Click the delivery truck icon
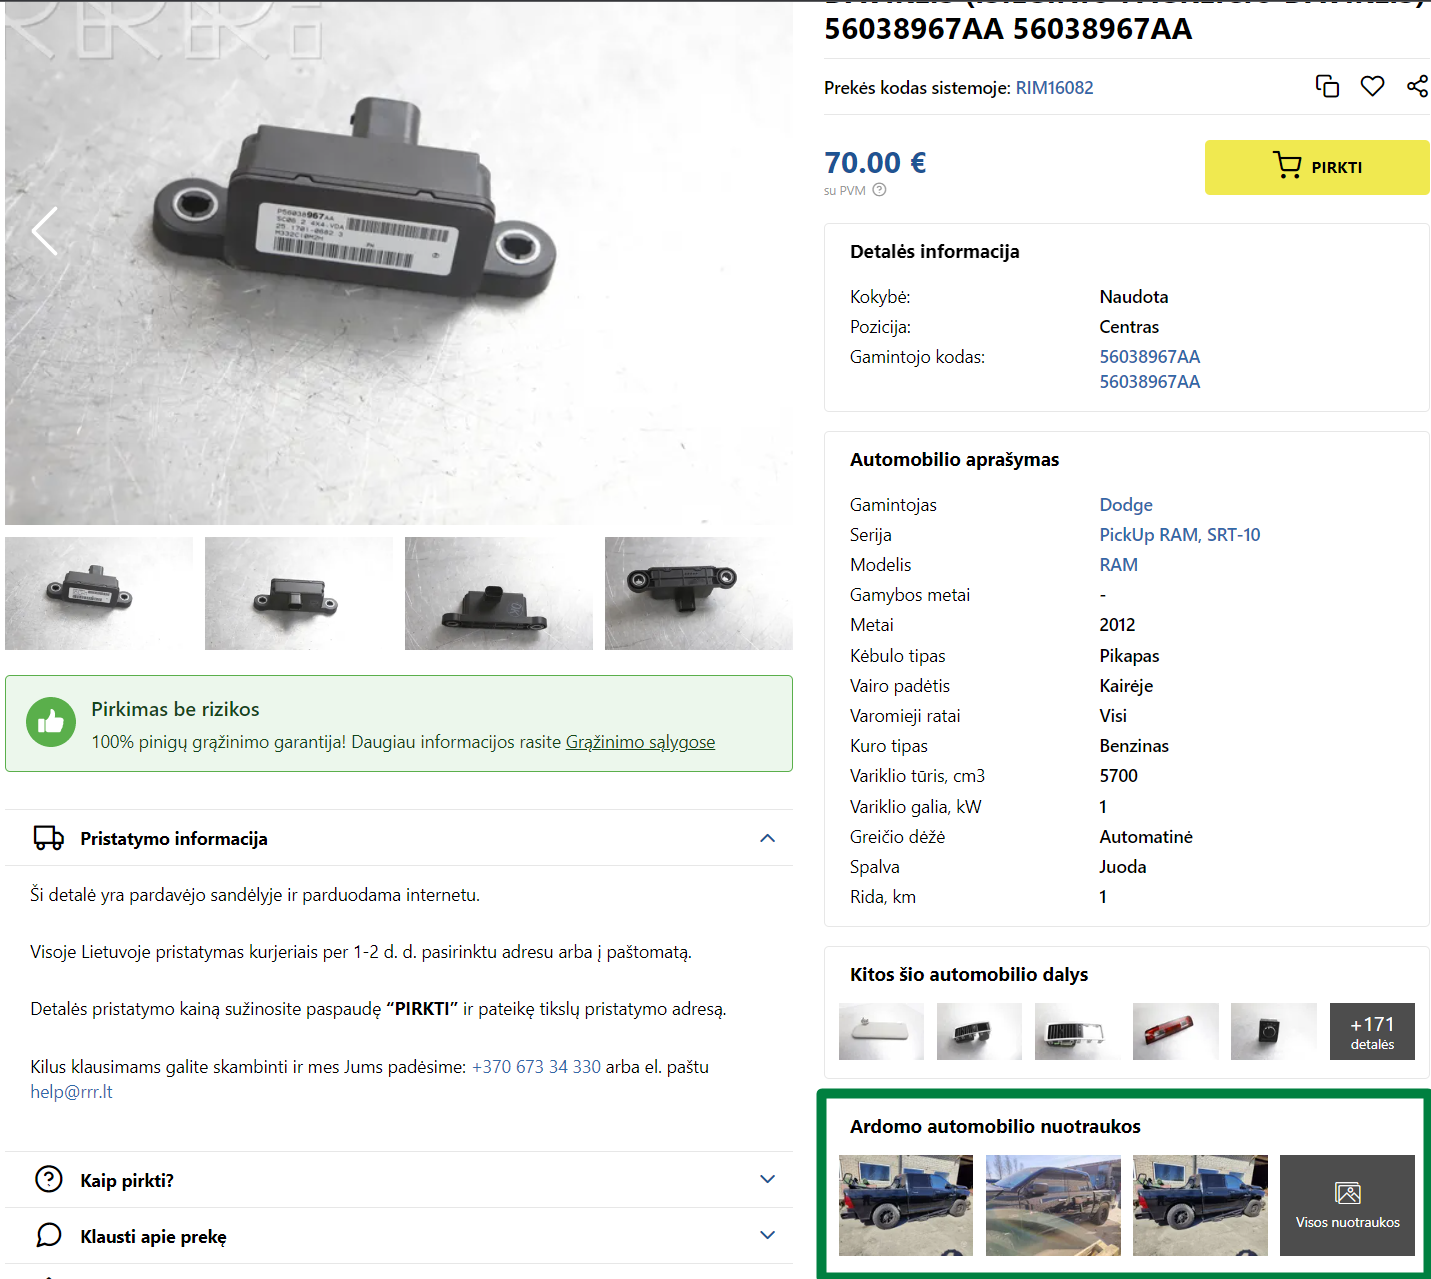This screenshot has height=1279, width=1431. click(49, 838)
